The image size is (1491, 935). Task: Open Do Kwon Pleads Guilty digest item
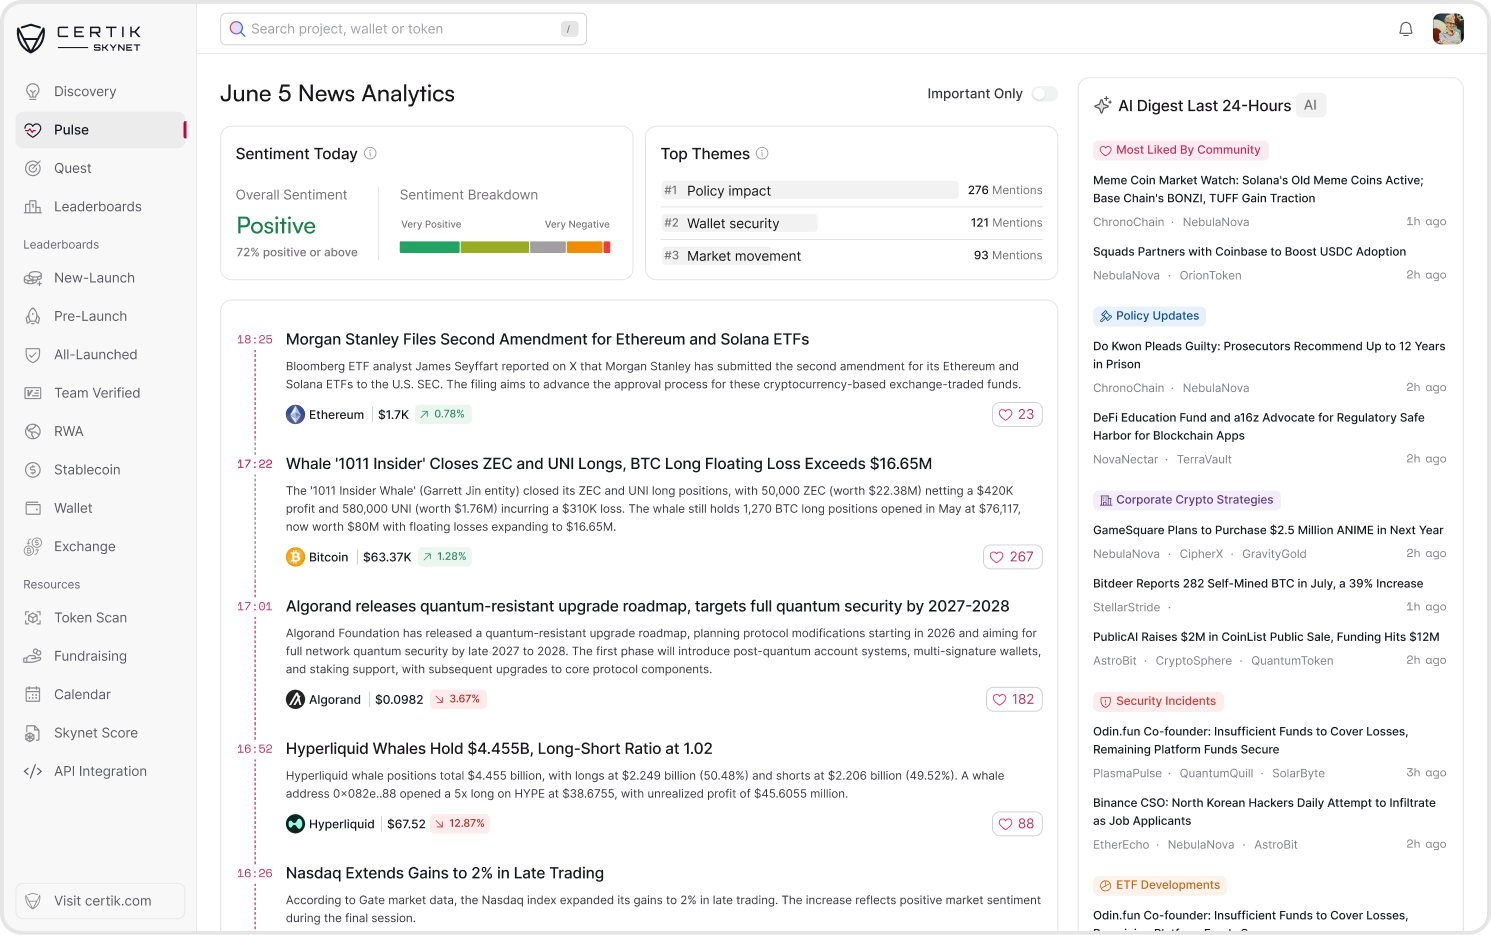[1269, 355]
